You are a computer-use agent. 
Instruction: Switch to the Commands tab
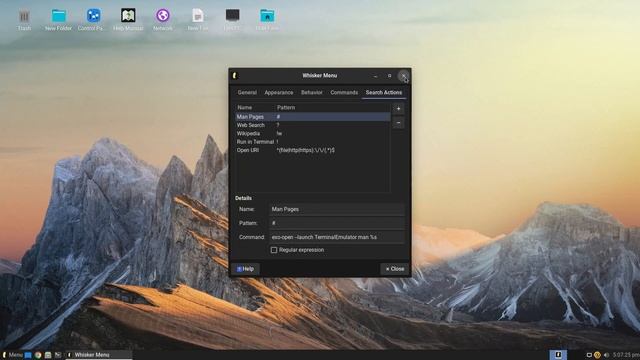344,93
